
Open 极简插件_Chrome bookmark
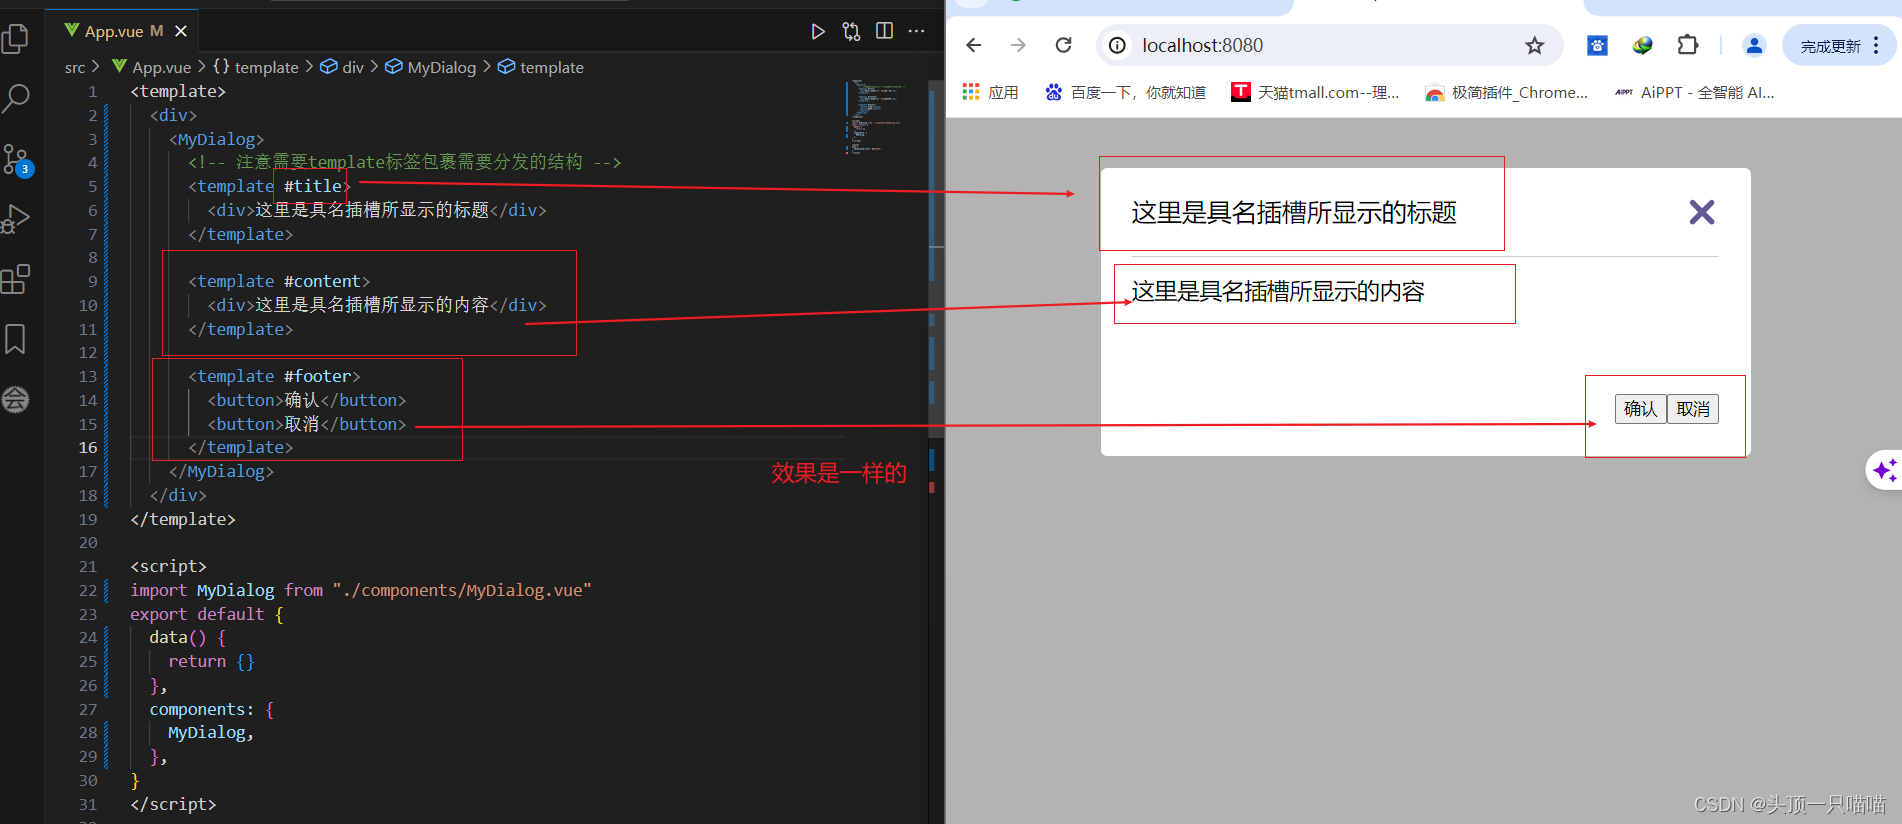click(x=1507, y=92)
